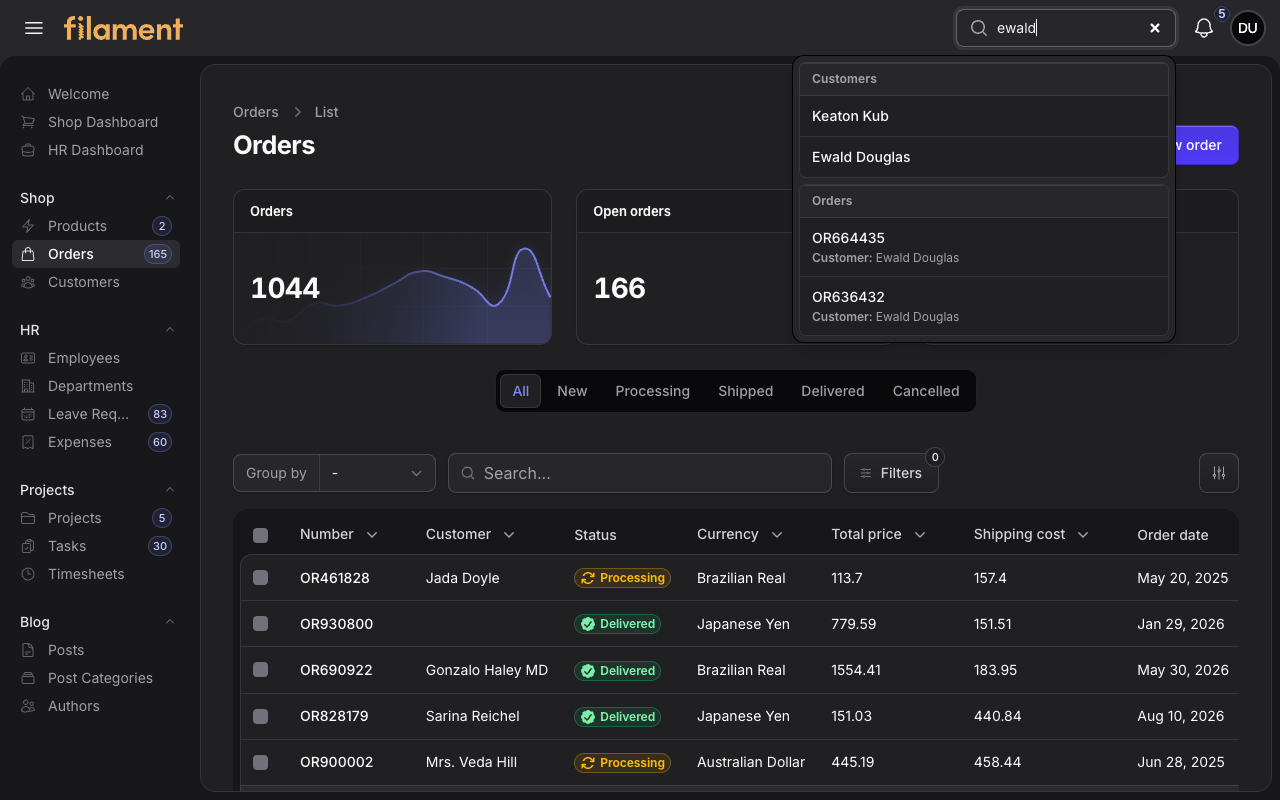Click the Processing status badge for OR900002

click(622, 763)
